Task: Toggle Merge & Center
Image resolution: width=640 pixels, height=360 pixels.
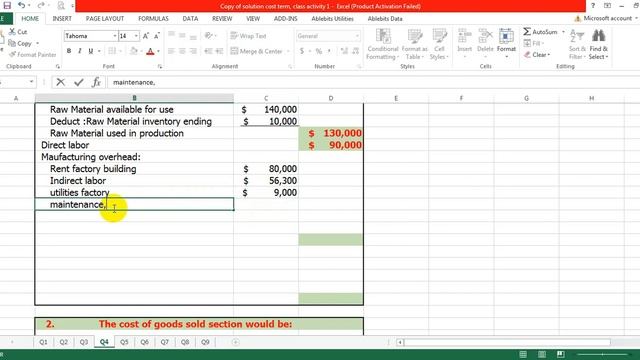Action: tap(257, 51)
